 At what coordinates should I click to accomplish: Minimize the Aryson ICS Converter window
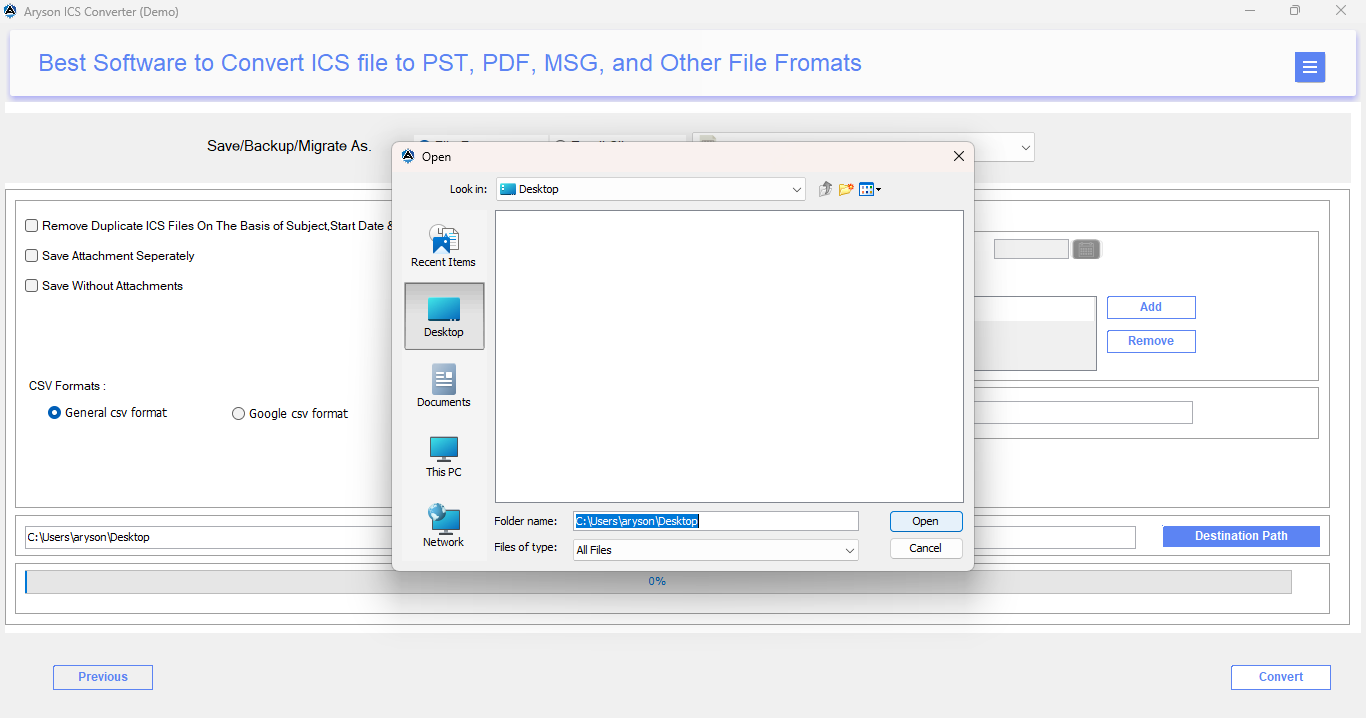1250,11
